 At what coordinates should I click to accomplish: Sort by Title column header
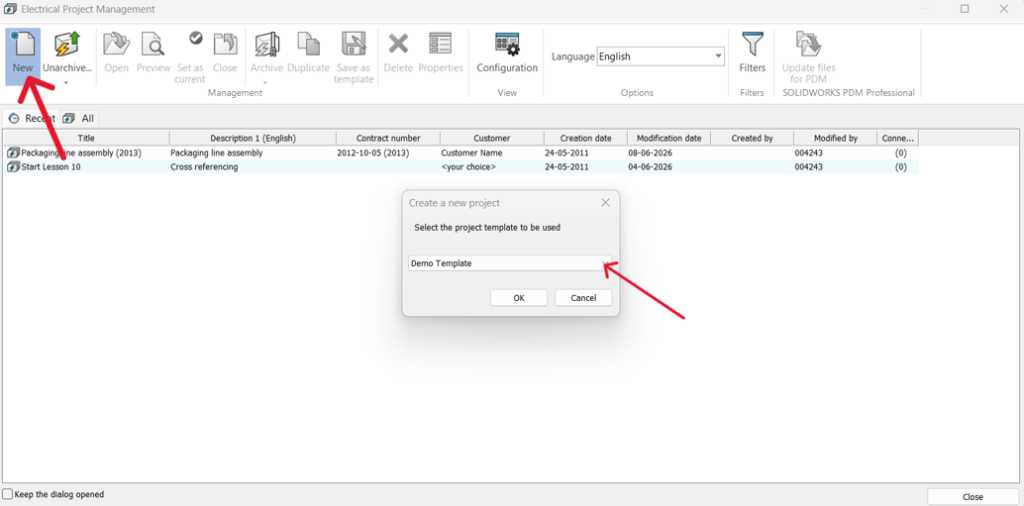pos(86,138)
